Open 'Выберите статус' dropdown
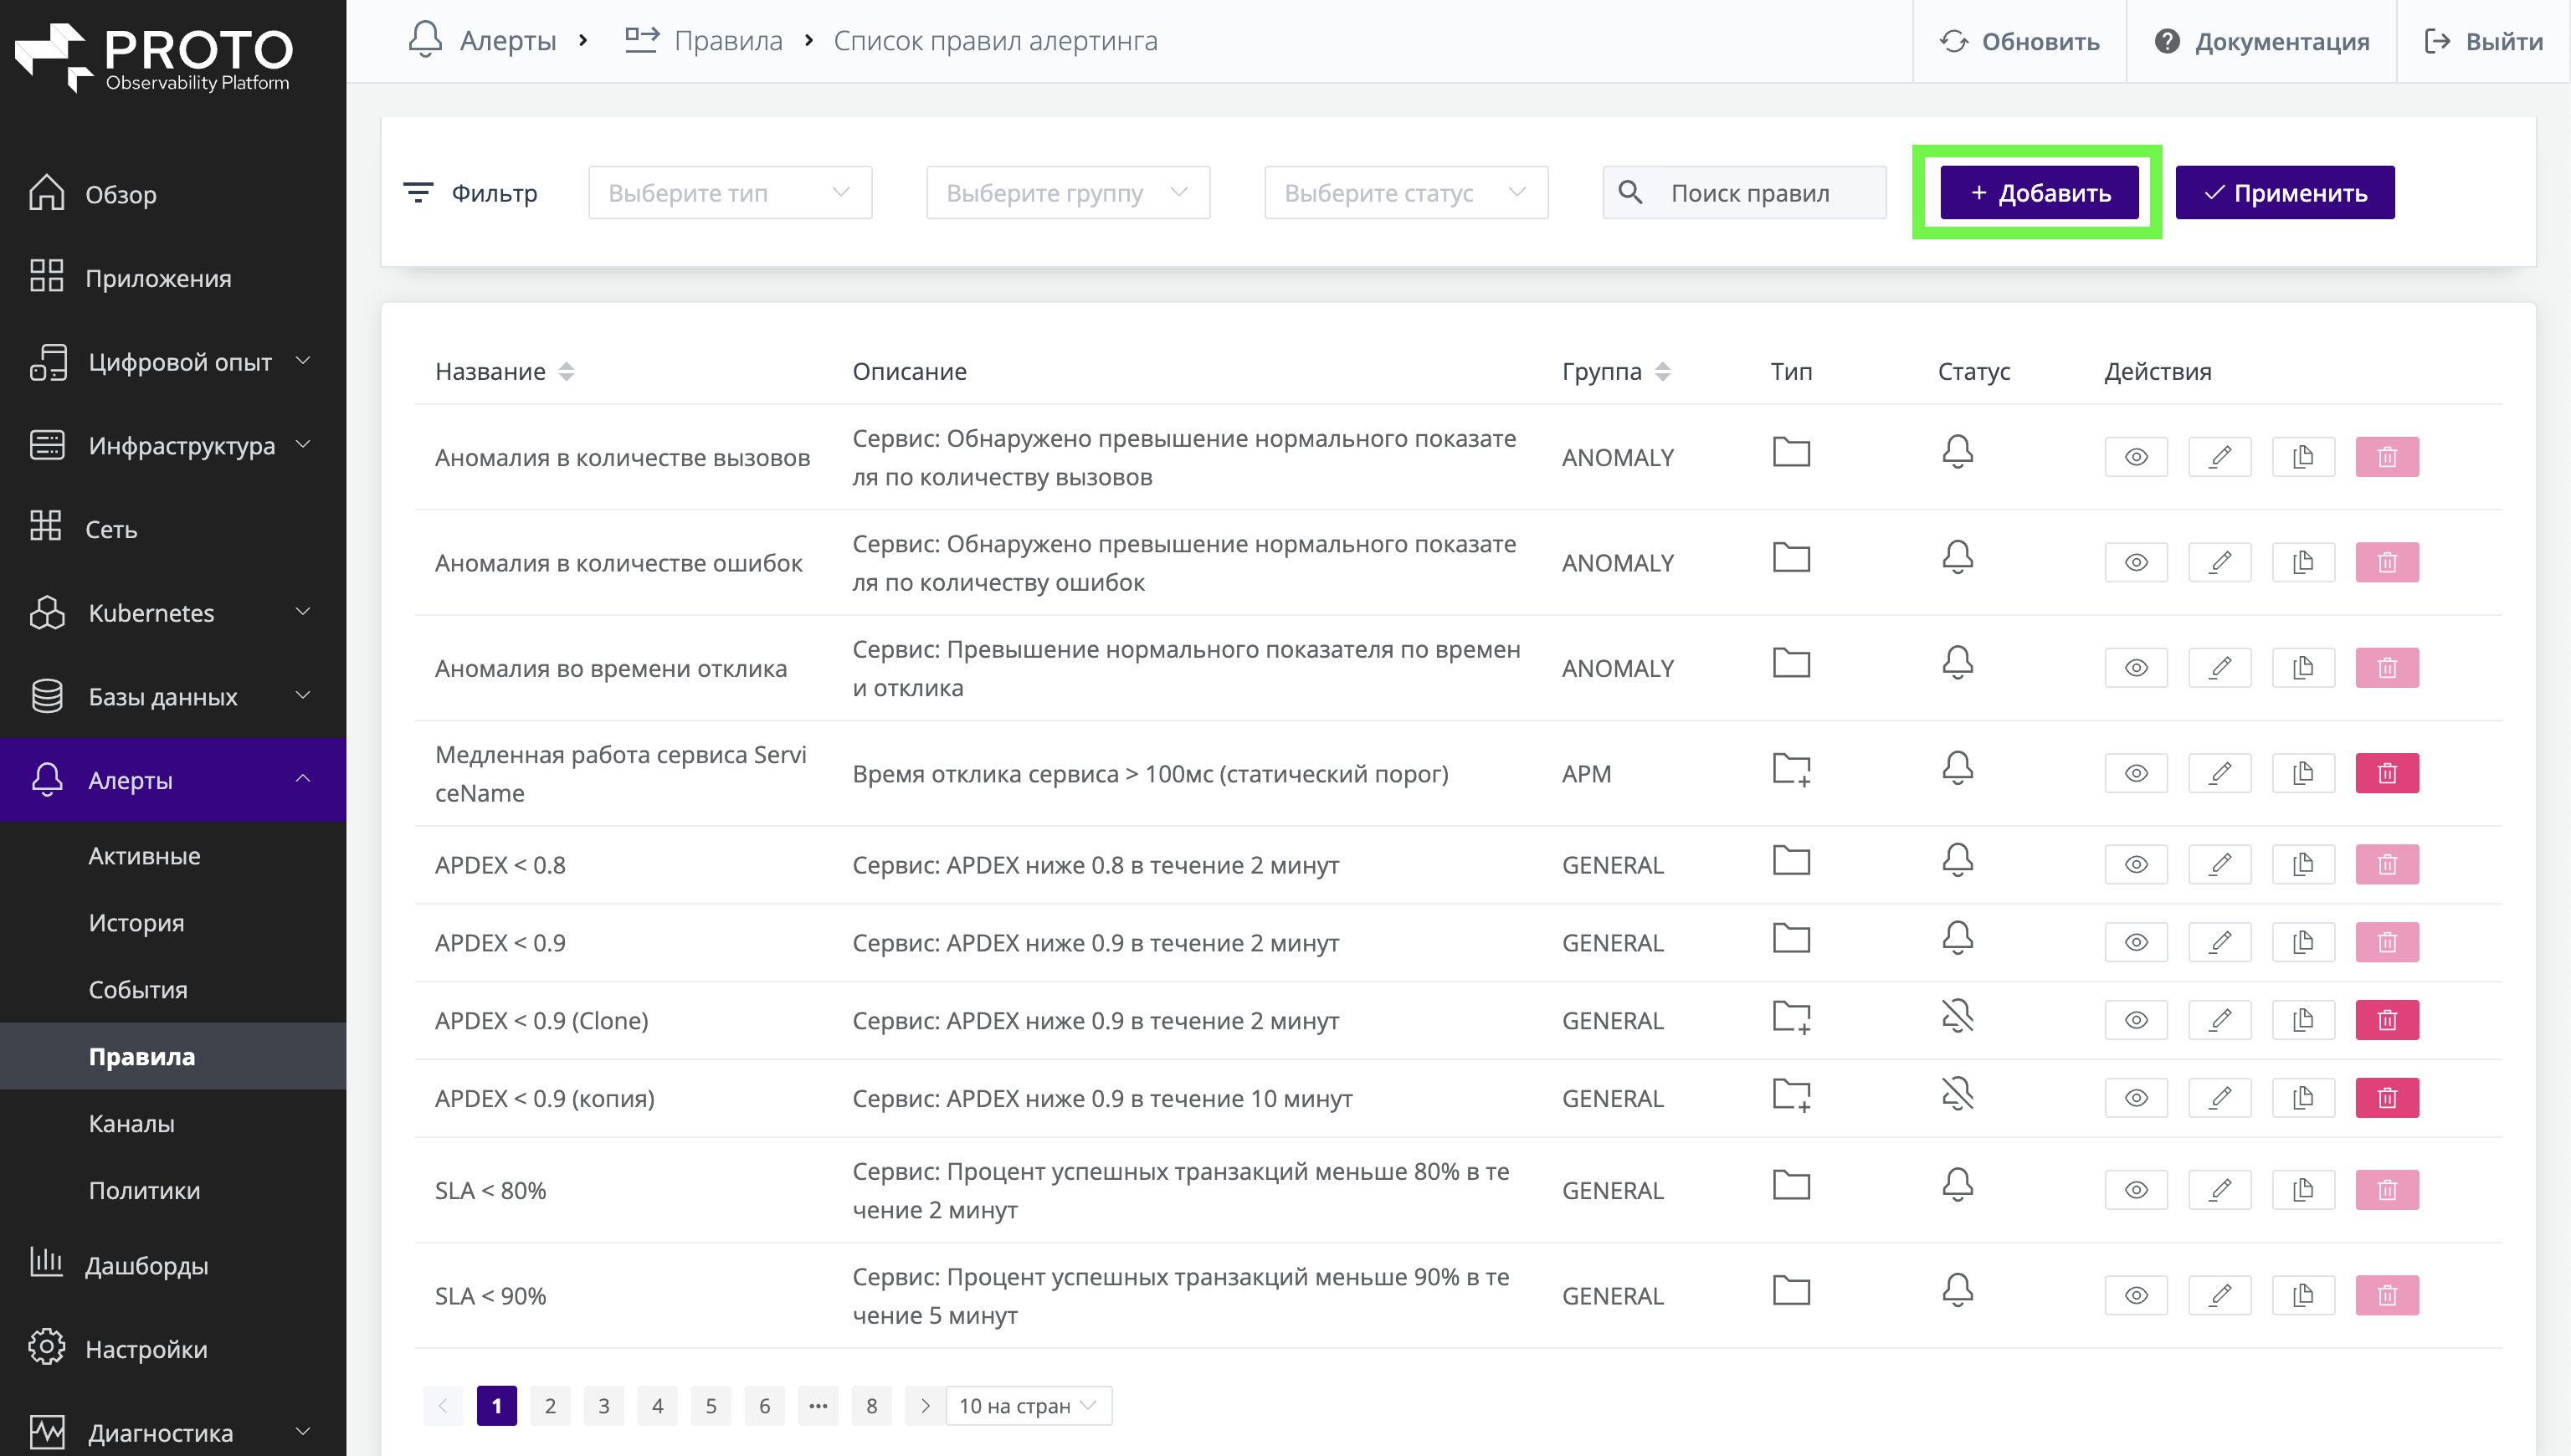Viewport: 2571px width, 1456px height. [x=1406, y=192]
